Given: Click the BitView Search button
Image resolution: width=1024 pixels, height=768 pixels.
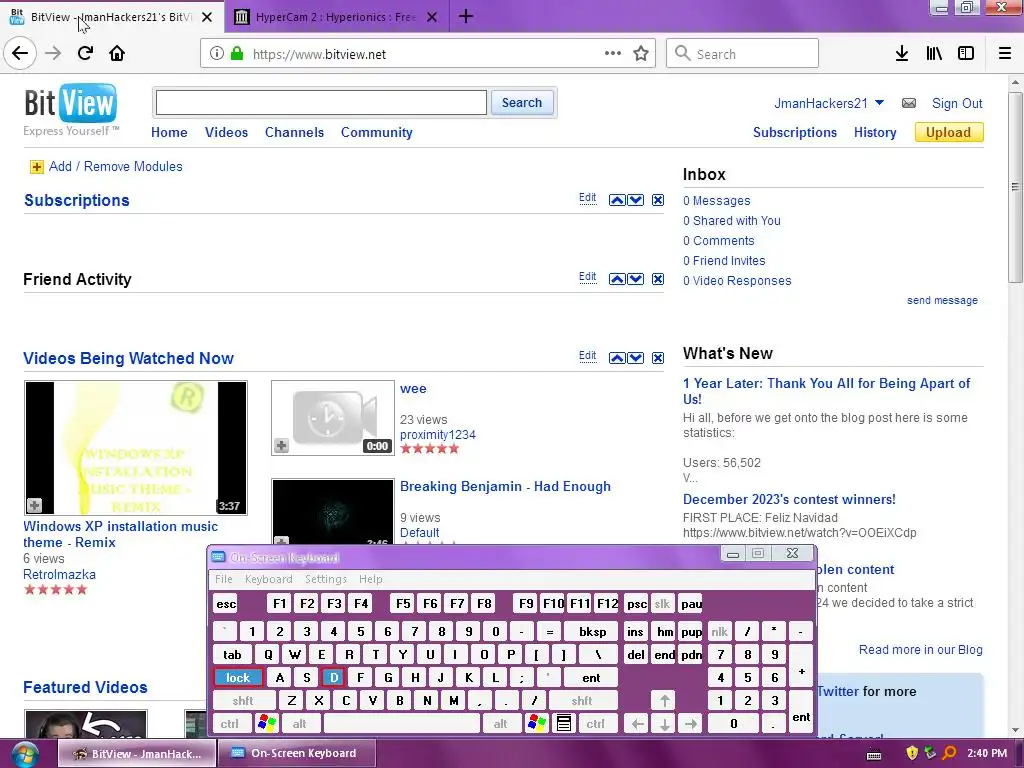Looking at the screenshot, I should [x=522, y=103].
